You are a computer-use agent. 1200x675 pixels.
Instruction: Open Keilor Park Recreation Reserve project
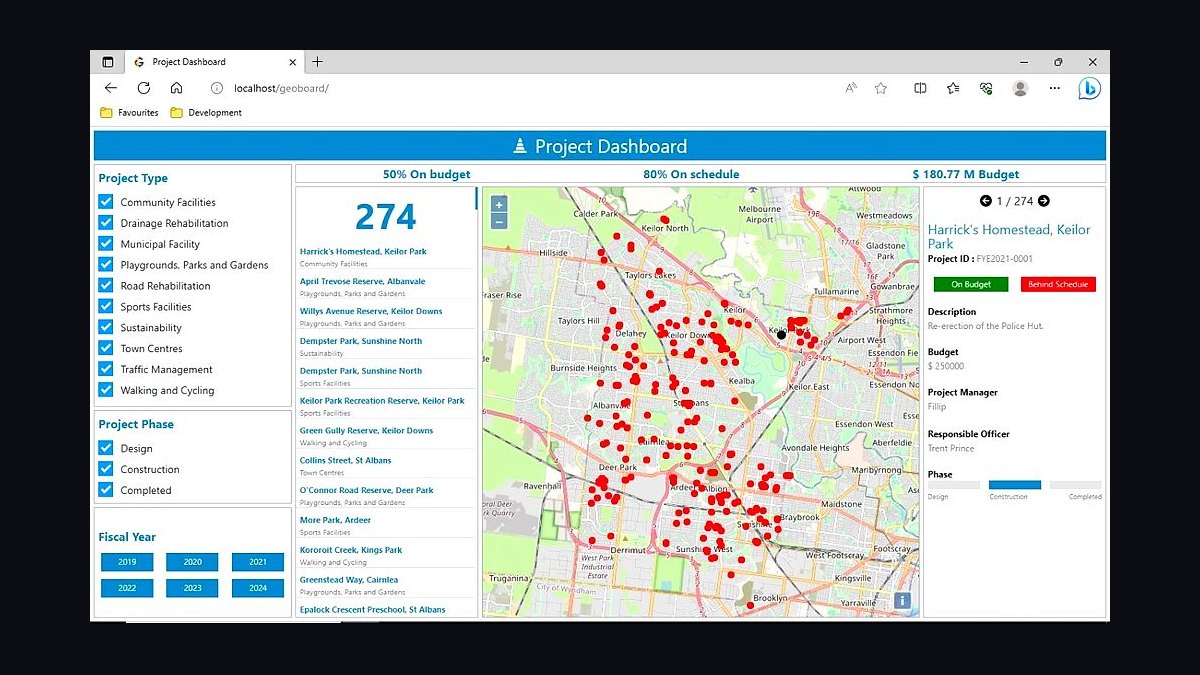pos(382,400)
